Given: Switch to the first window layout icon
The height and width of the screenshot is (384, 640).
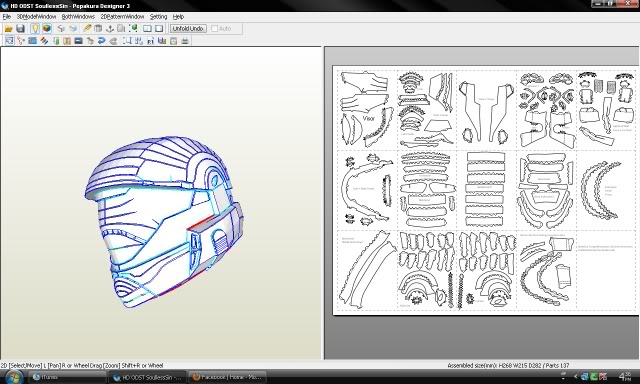Looking at the screenshot, I should click(x=147, y=29).
